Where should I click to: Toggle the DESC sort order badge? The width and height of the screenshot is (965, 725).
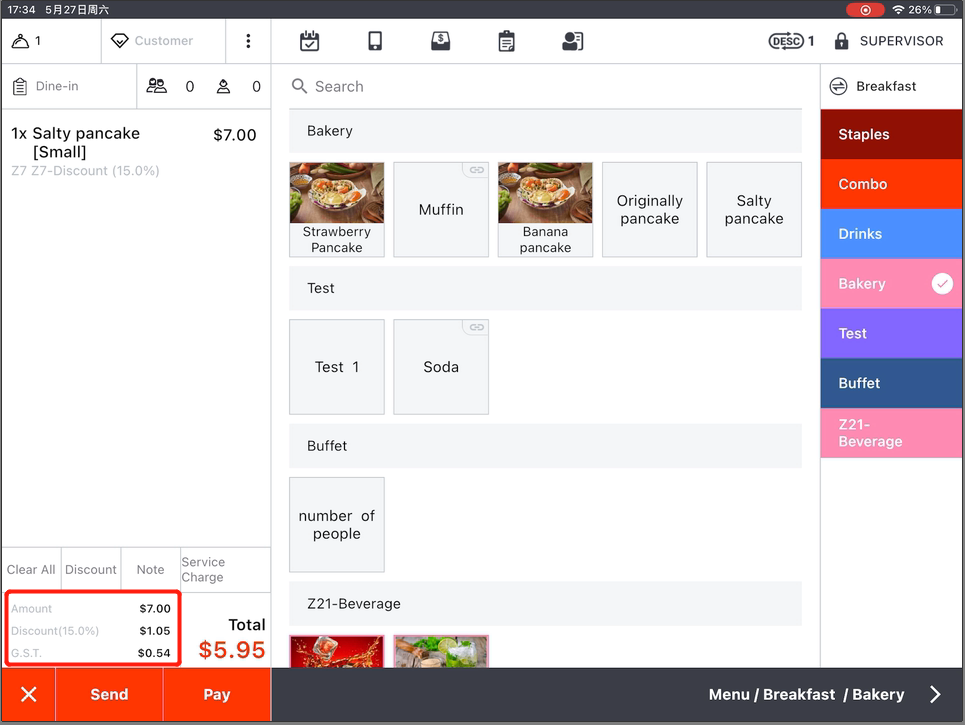click(x=786, y=41)
